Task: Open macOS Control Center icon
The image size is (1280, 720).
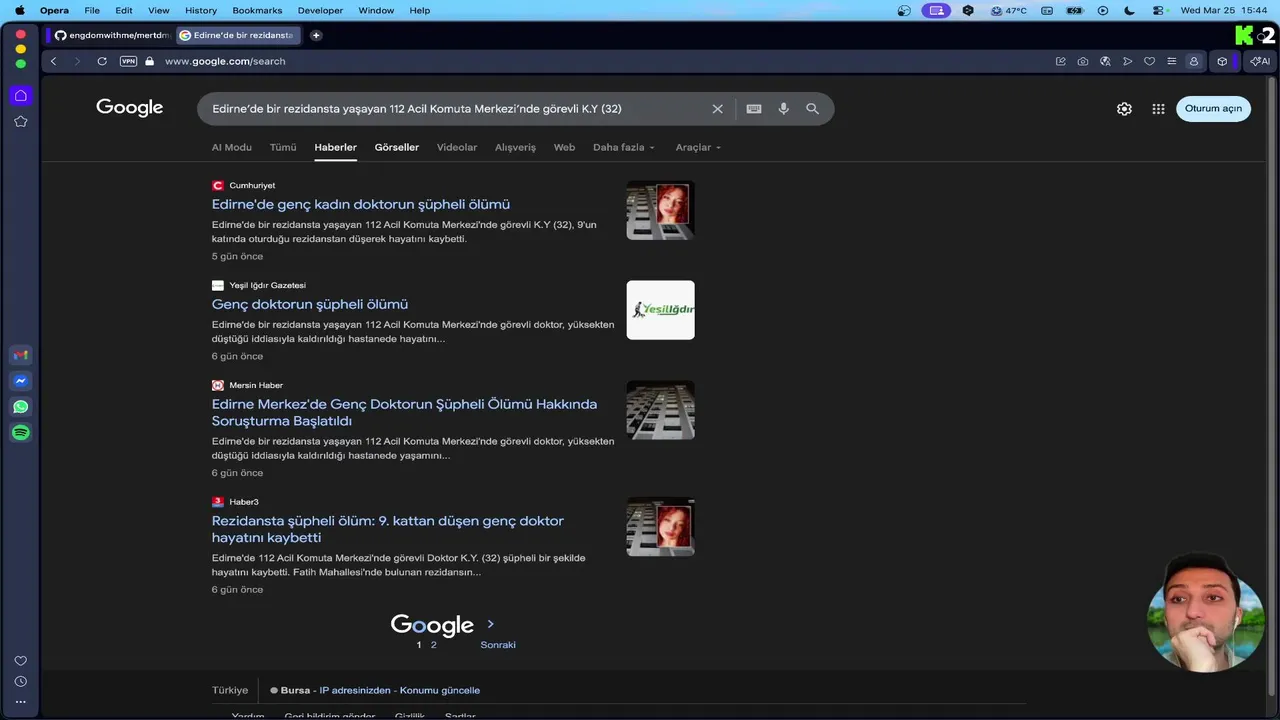Action: tap(1158, 10)
